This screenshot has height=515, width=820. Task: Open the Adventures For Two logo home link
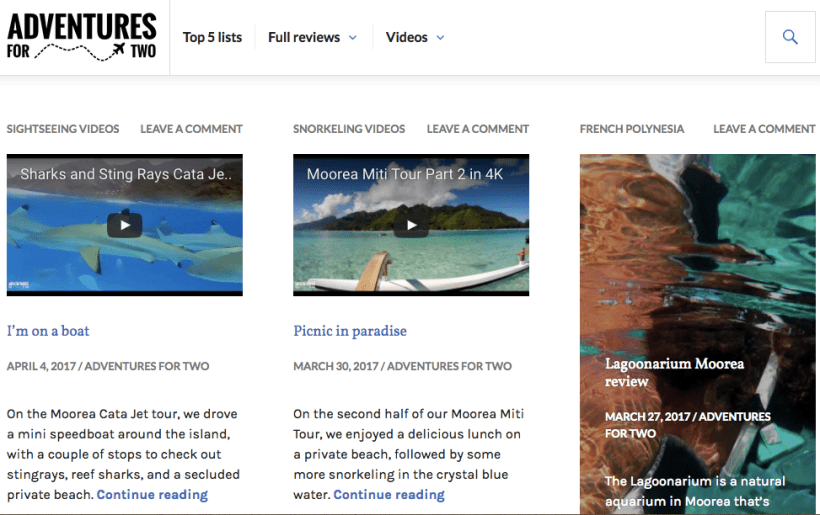click(x=82, y=37)
